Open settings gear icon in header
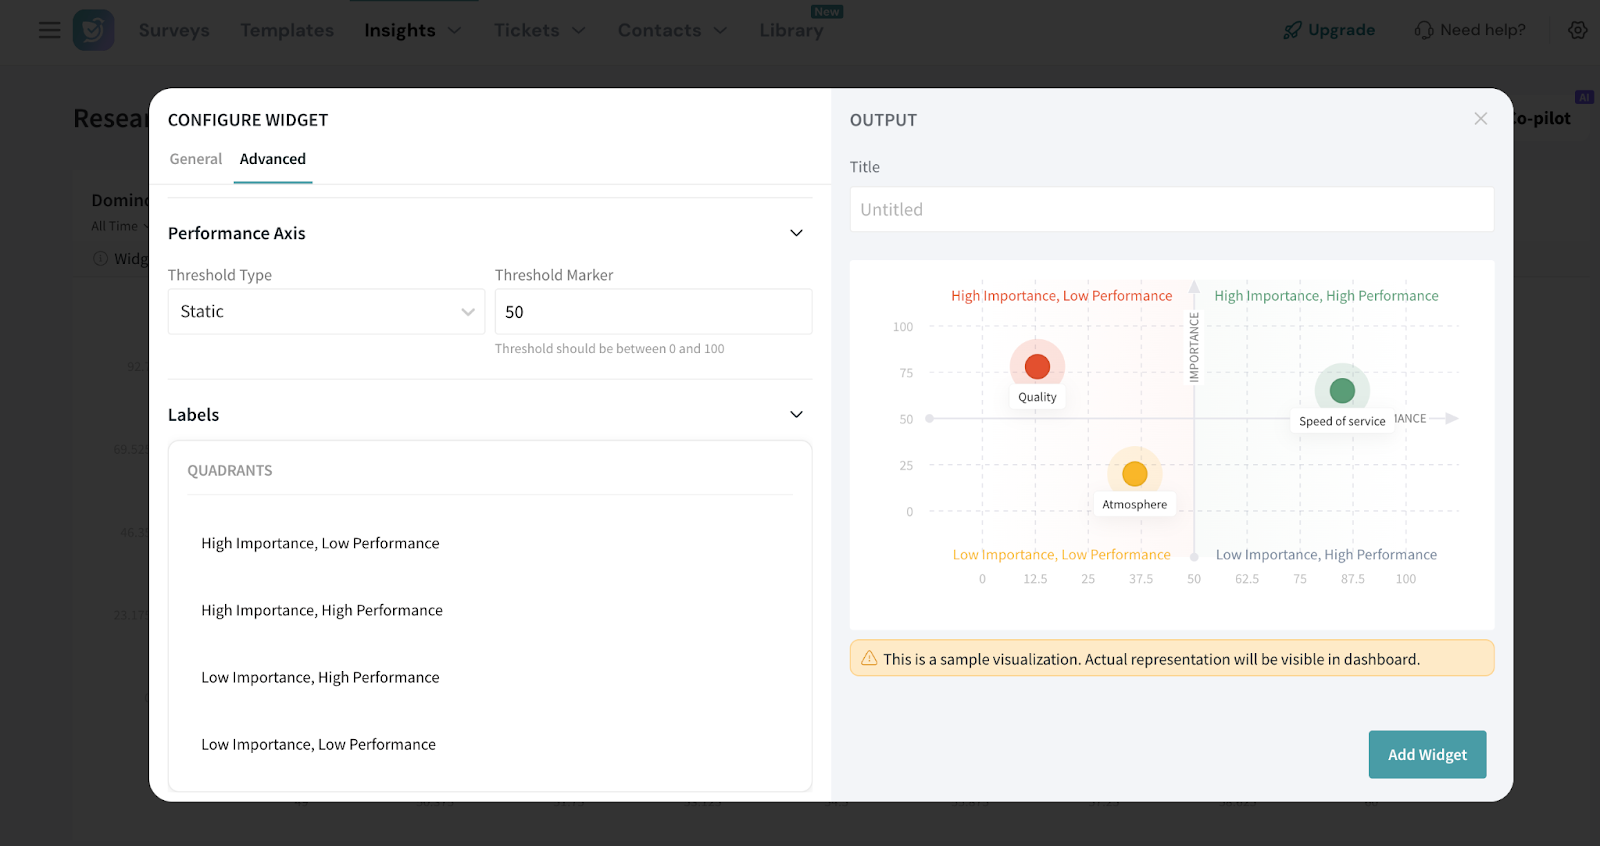Screen dimensions: 1600x846 pyautogui.click(x=1577, y=30)
